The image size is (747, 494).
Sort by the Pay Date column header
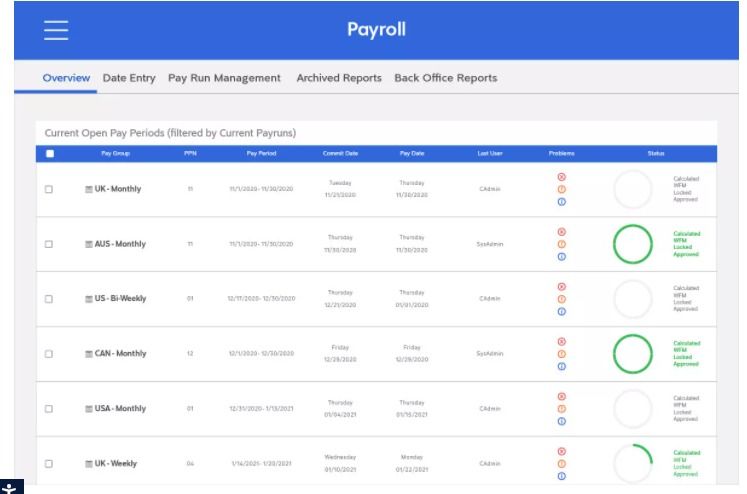tap(412, 153)
